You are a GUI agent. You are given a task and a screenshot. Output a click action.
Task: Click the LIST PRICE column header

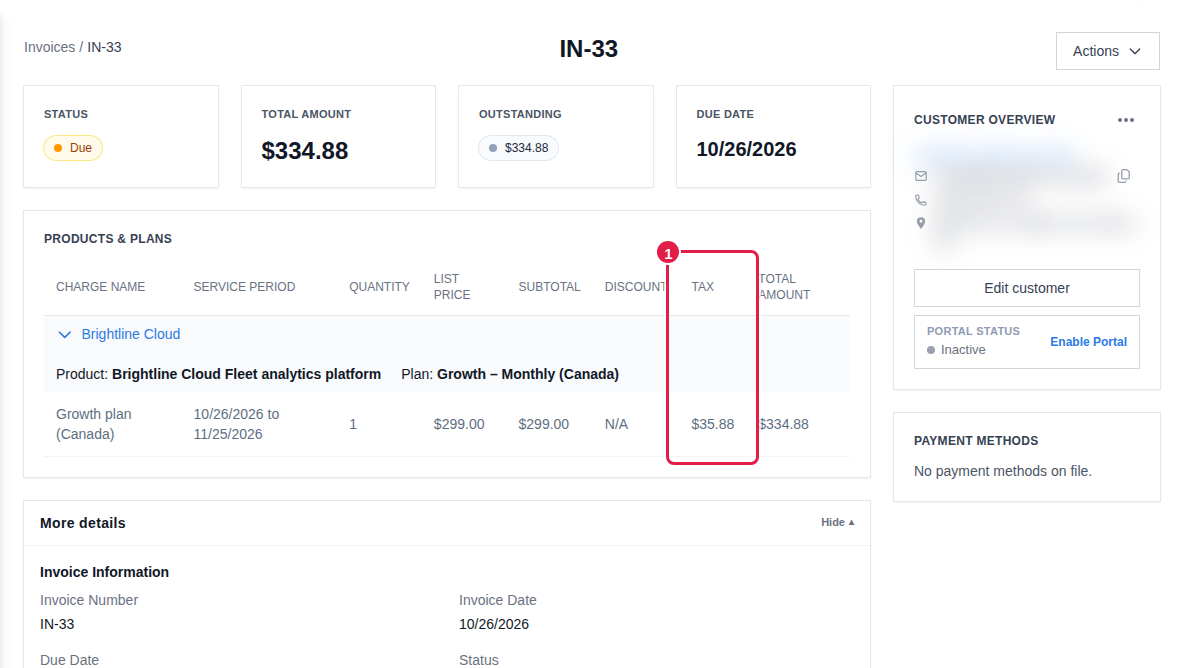452,287
